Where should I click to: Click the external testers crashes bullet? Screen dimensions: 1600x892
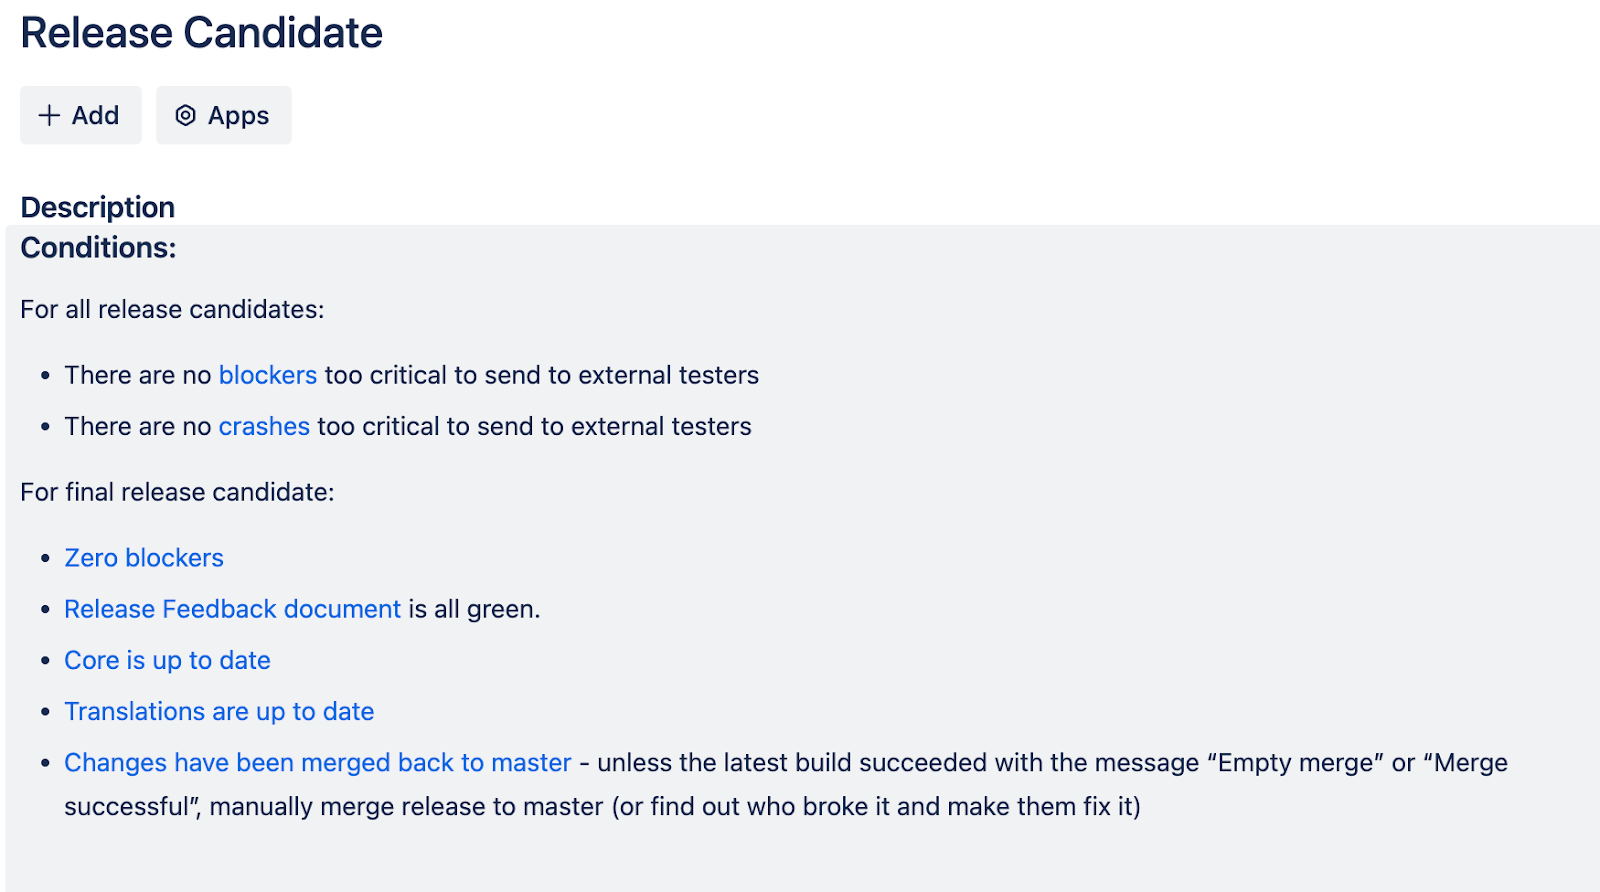click(408, 425)
